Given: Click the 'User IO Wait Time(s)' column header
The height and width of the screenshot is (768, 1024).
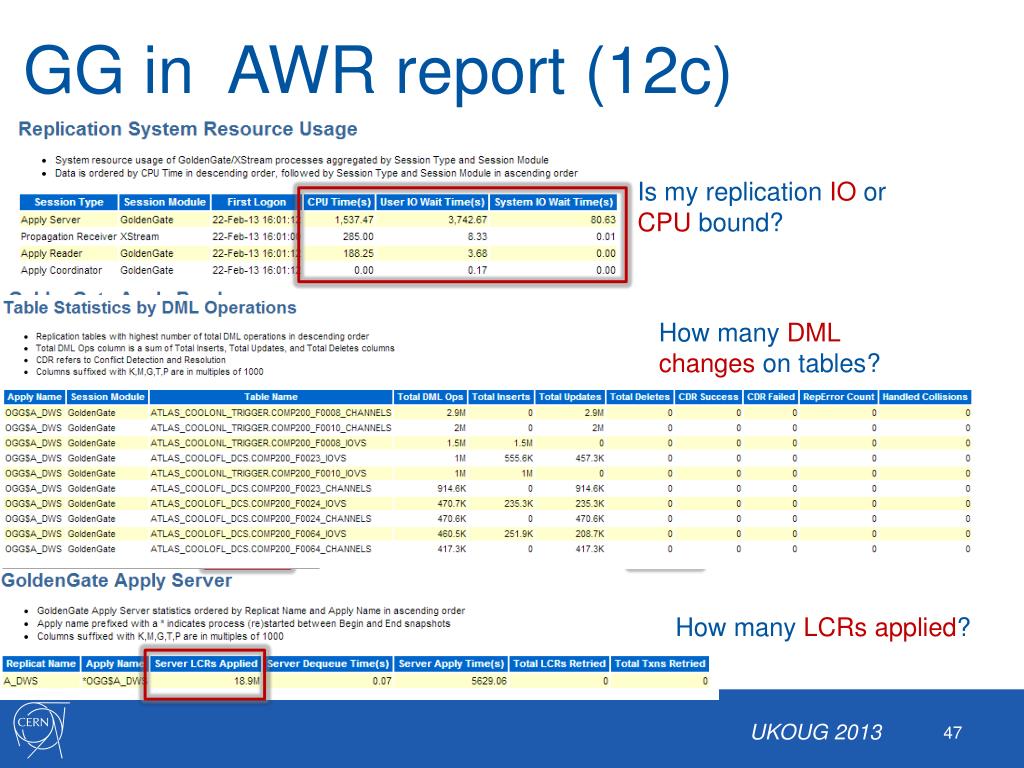Looking at the screenshot, I should click(x=432, y=202).
